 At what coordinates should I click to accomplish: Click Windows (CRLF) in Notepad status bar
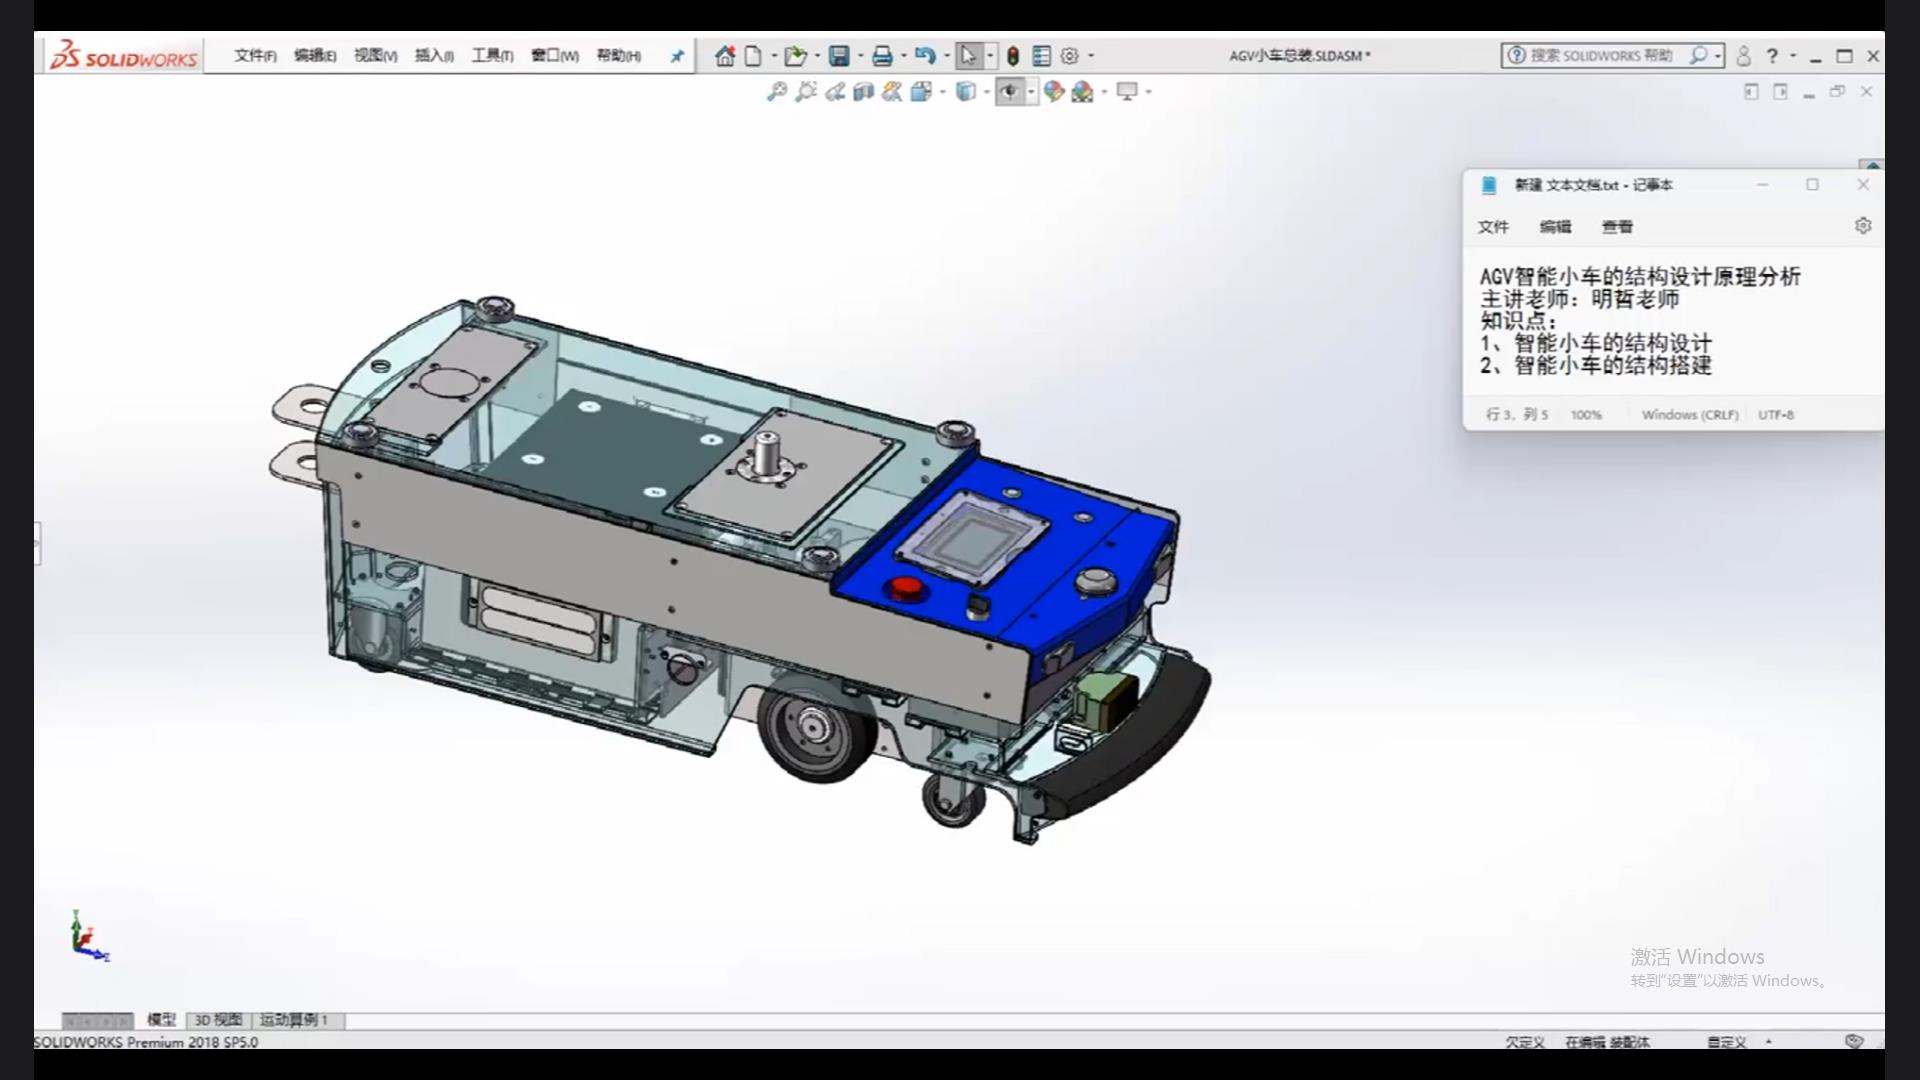pyautogui.click(x=1690, y=415)
